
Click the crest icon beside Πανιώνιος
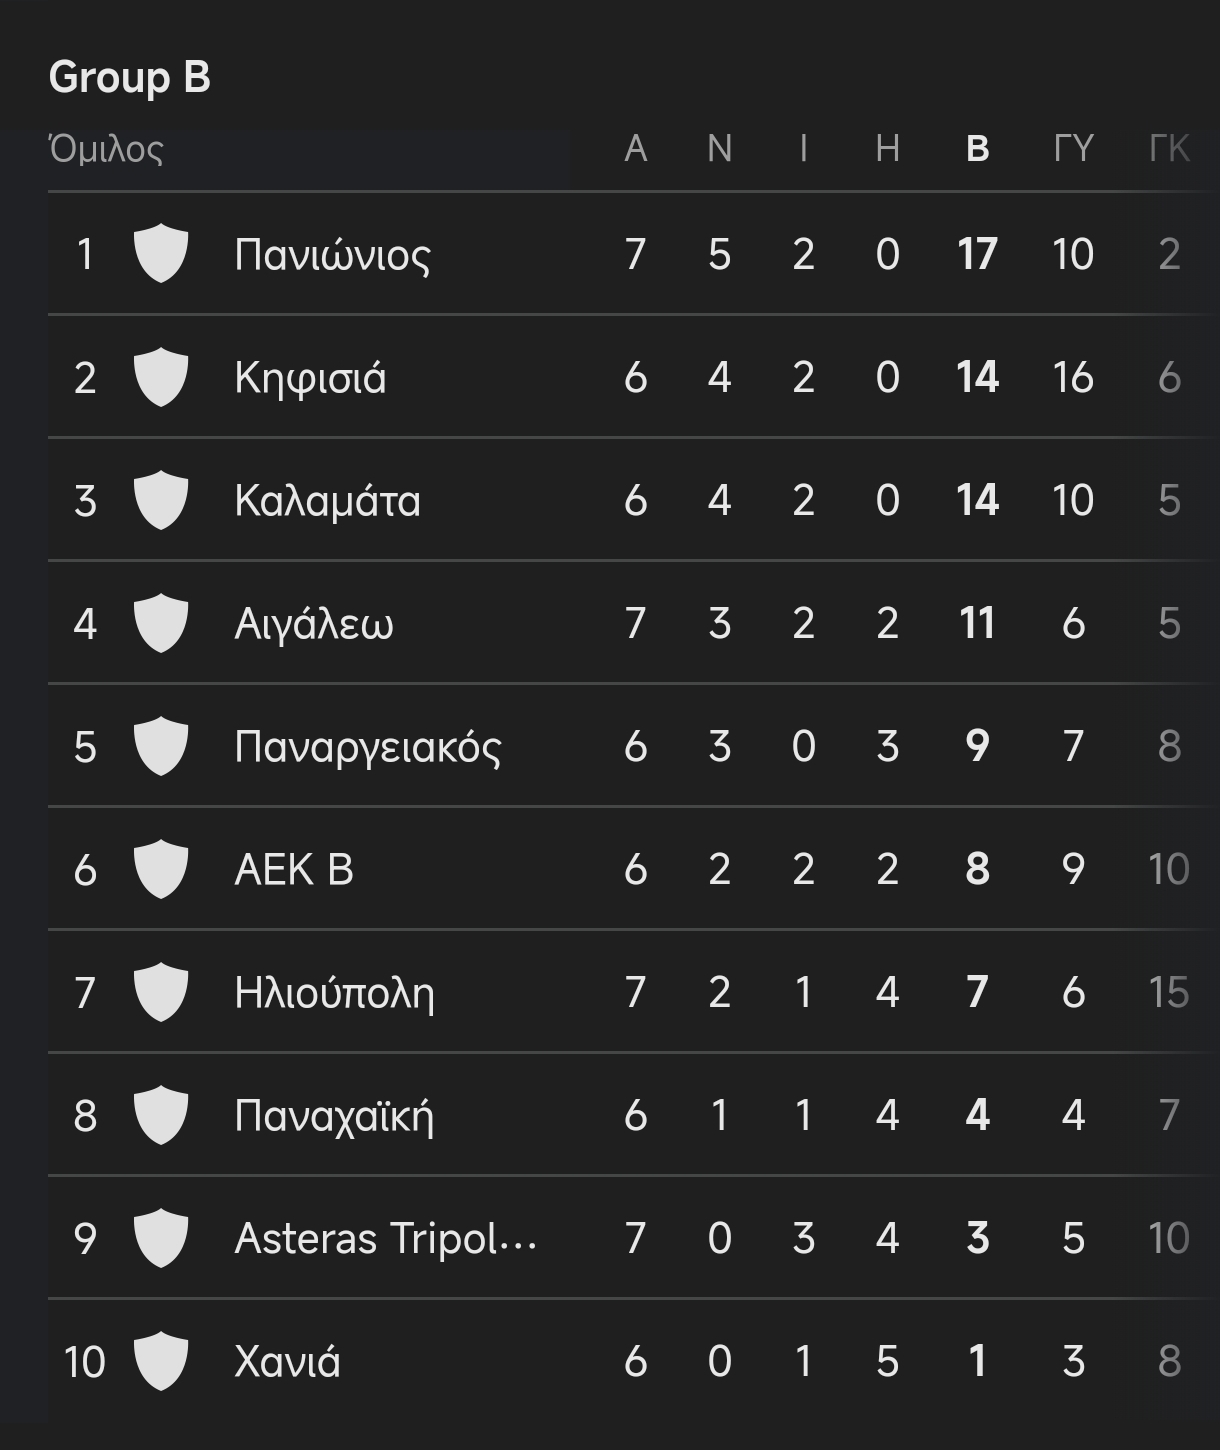point(160,253)
